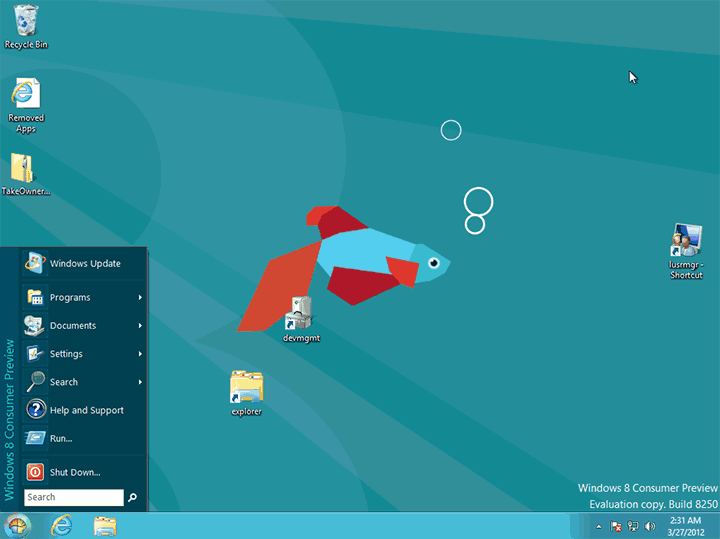Launch Internet Explorer from the taskbar
The width and height of the screenshot is (720, 539).
click(62, 525)
